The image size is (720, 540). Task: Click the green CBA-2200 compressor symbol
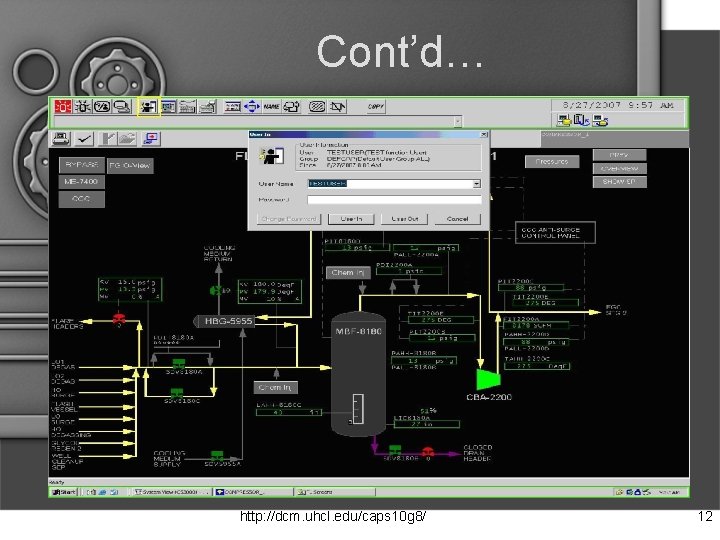[x=489, y=379]
